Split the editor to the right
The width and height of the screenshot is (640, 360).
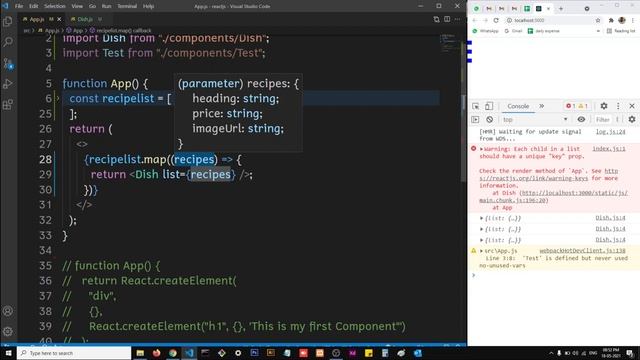click(x=447, y=19)
